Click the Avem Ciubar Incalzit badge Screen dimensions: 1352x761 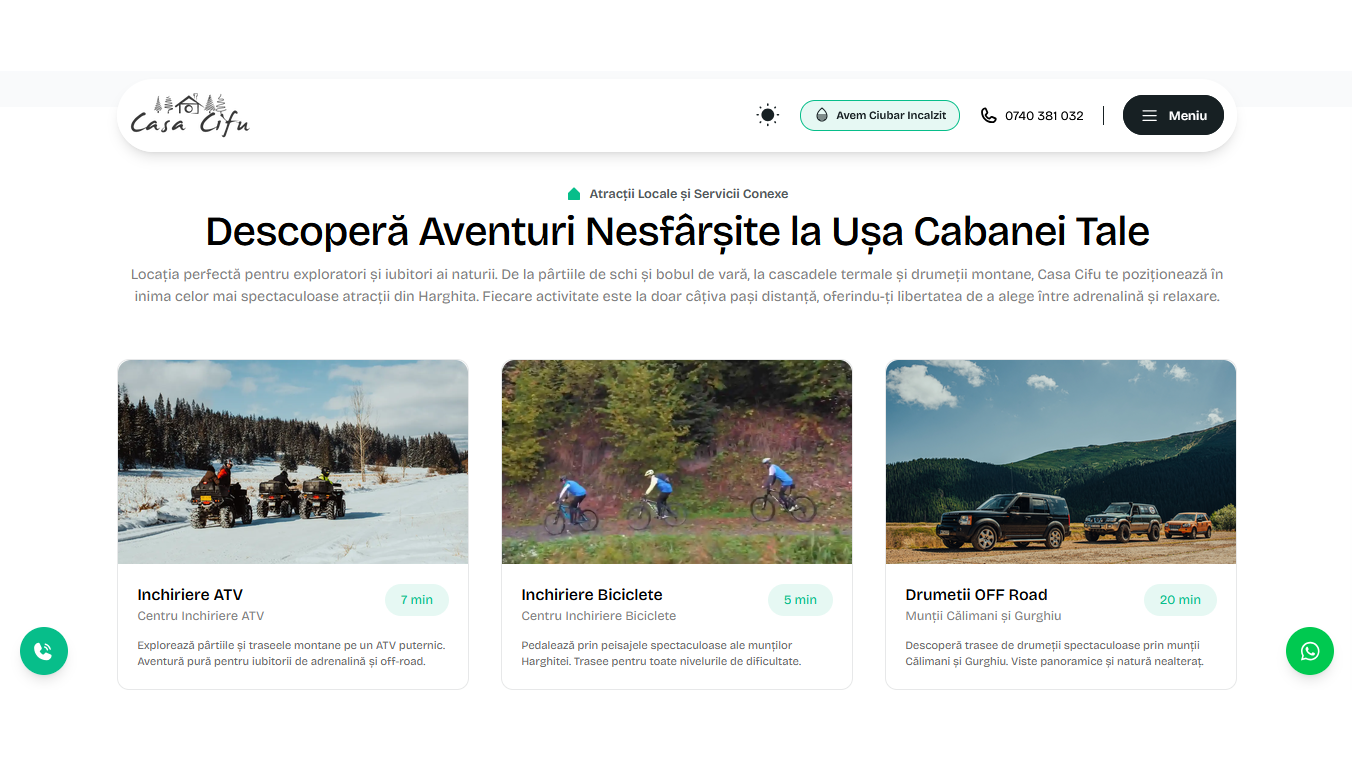(x=880, y=115)
